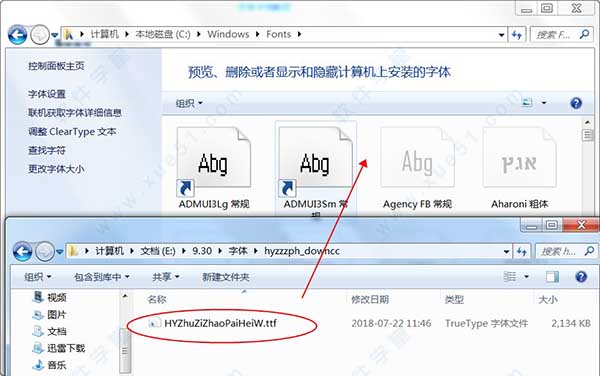The image size is (600, 376).
Task: Select the ADMUI3Sm 常规 font
Action: (316, 169)
